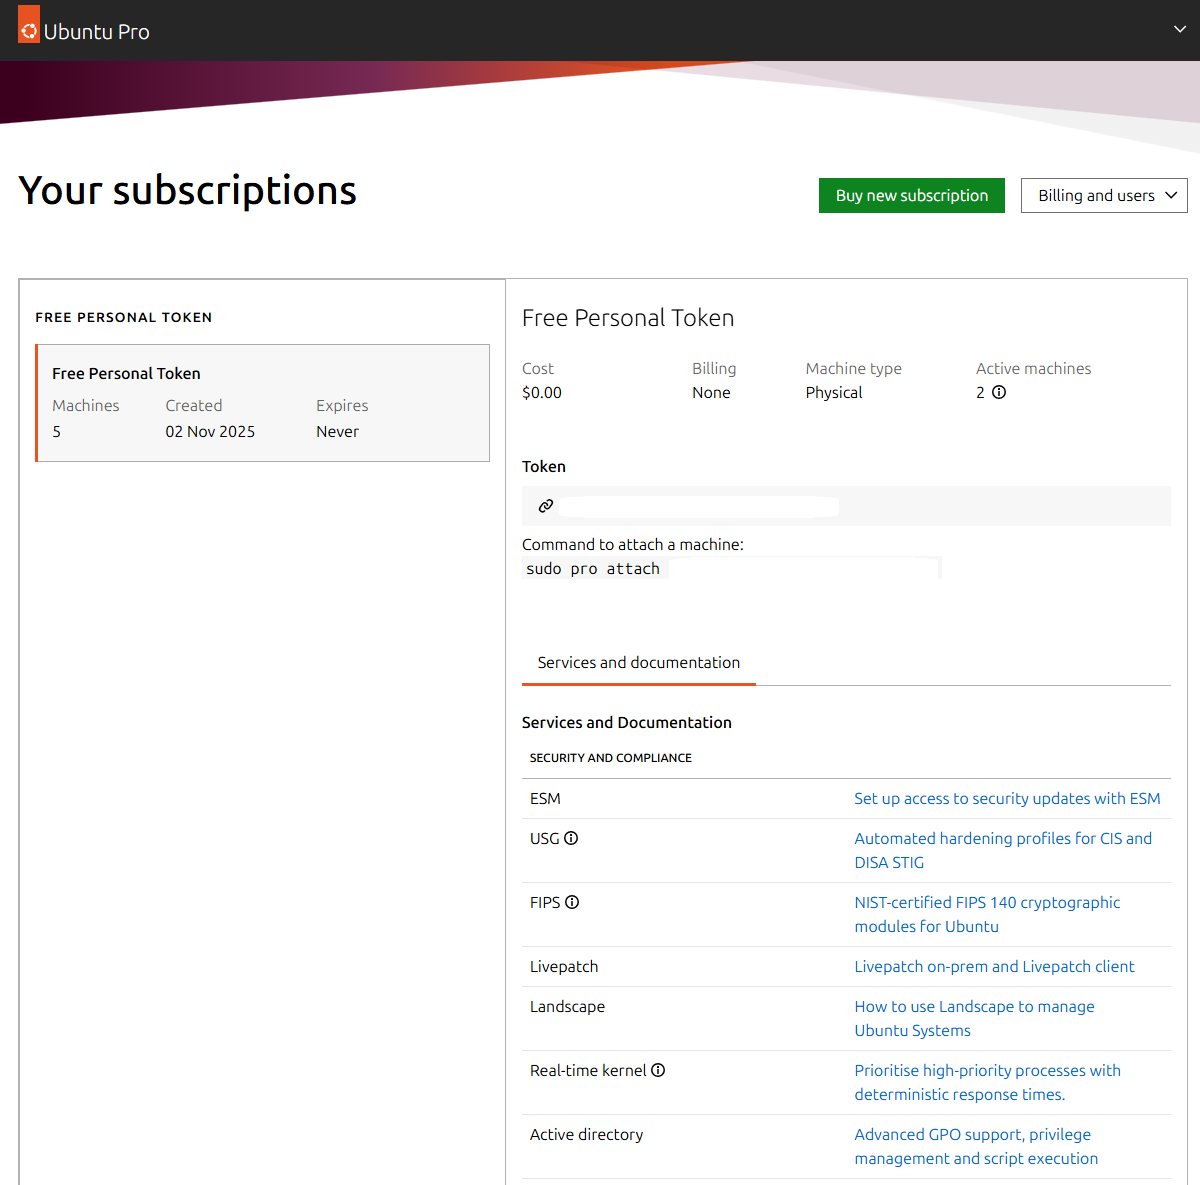Click the Real-time kernel info icon

[658, 1070]
